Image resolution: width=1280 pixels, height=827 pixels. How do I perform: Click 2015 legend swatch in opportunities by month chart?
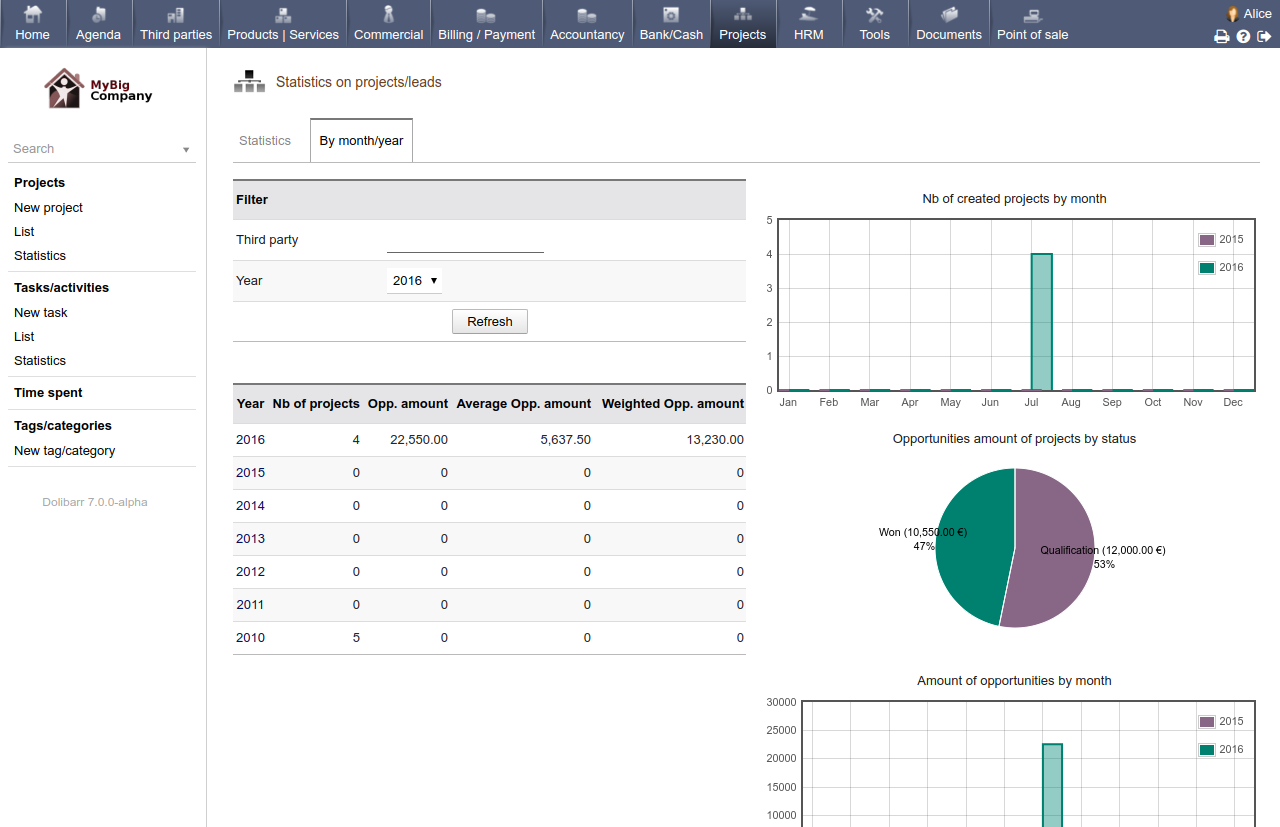pyautogui.click(x=1207, y=722)
